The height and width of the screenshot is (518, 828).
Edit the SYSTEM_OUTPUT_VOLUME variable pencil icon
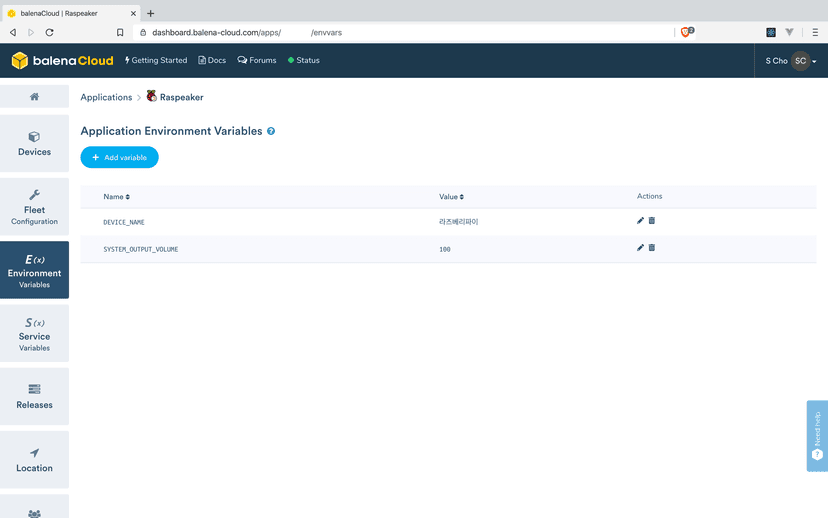click(x=640, y=248)
